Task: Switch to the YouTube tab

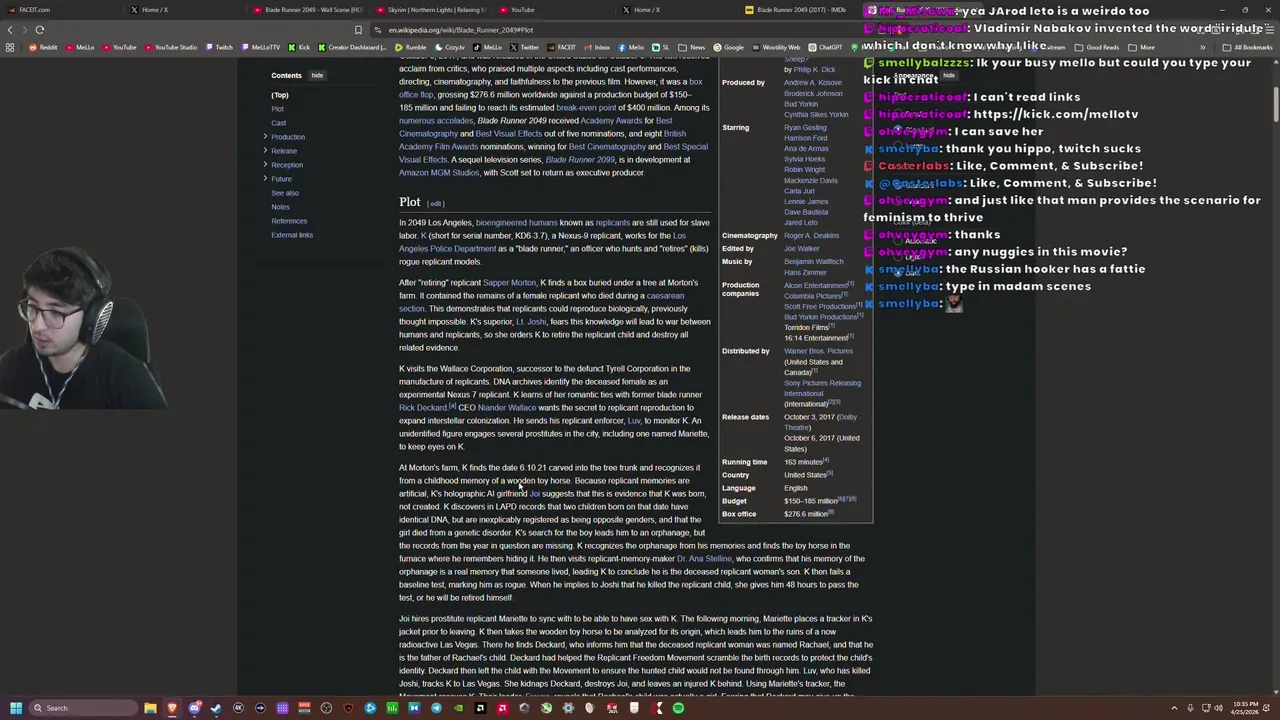Action: click(553, 10)
